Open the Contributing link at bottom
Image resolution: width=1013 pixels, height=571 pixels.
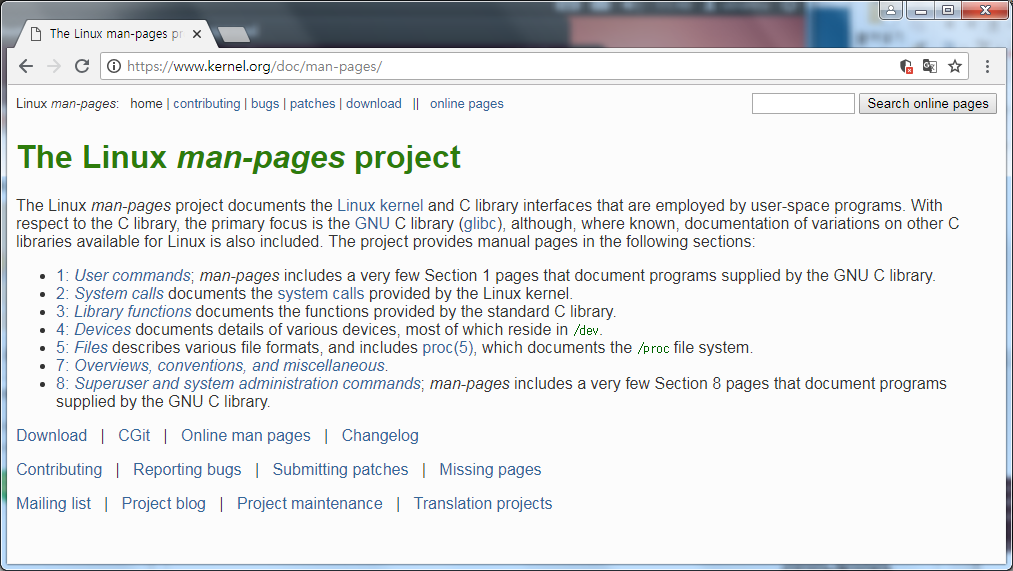59,470
